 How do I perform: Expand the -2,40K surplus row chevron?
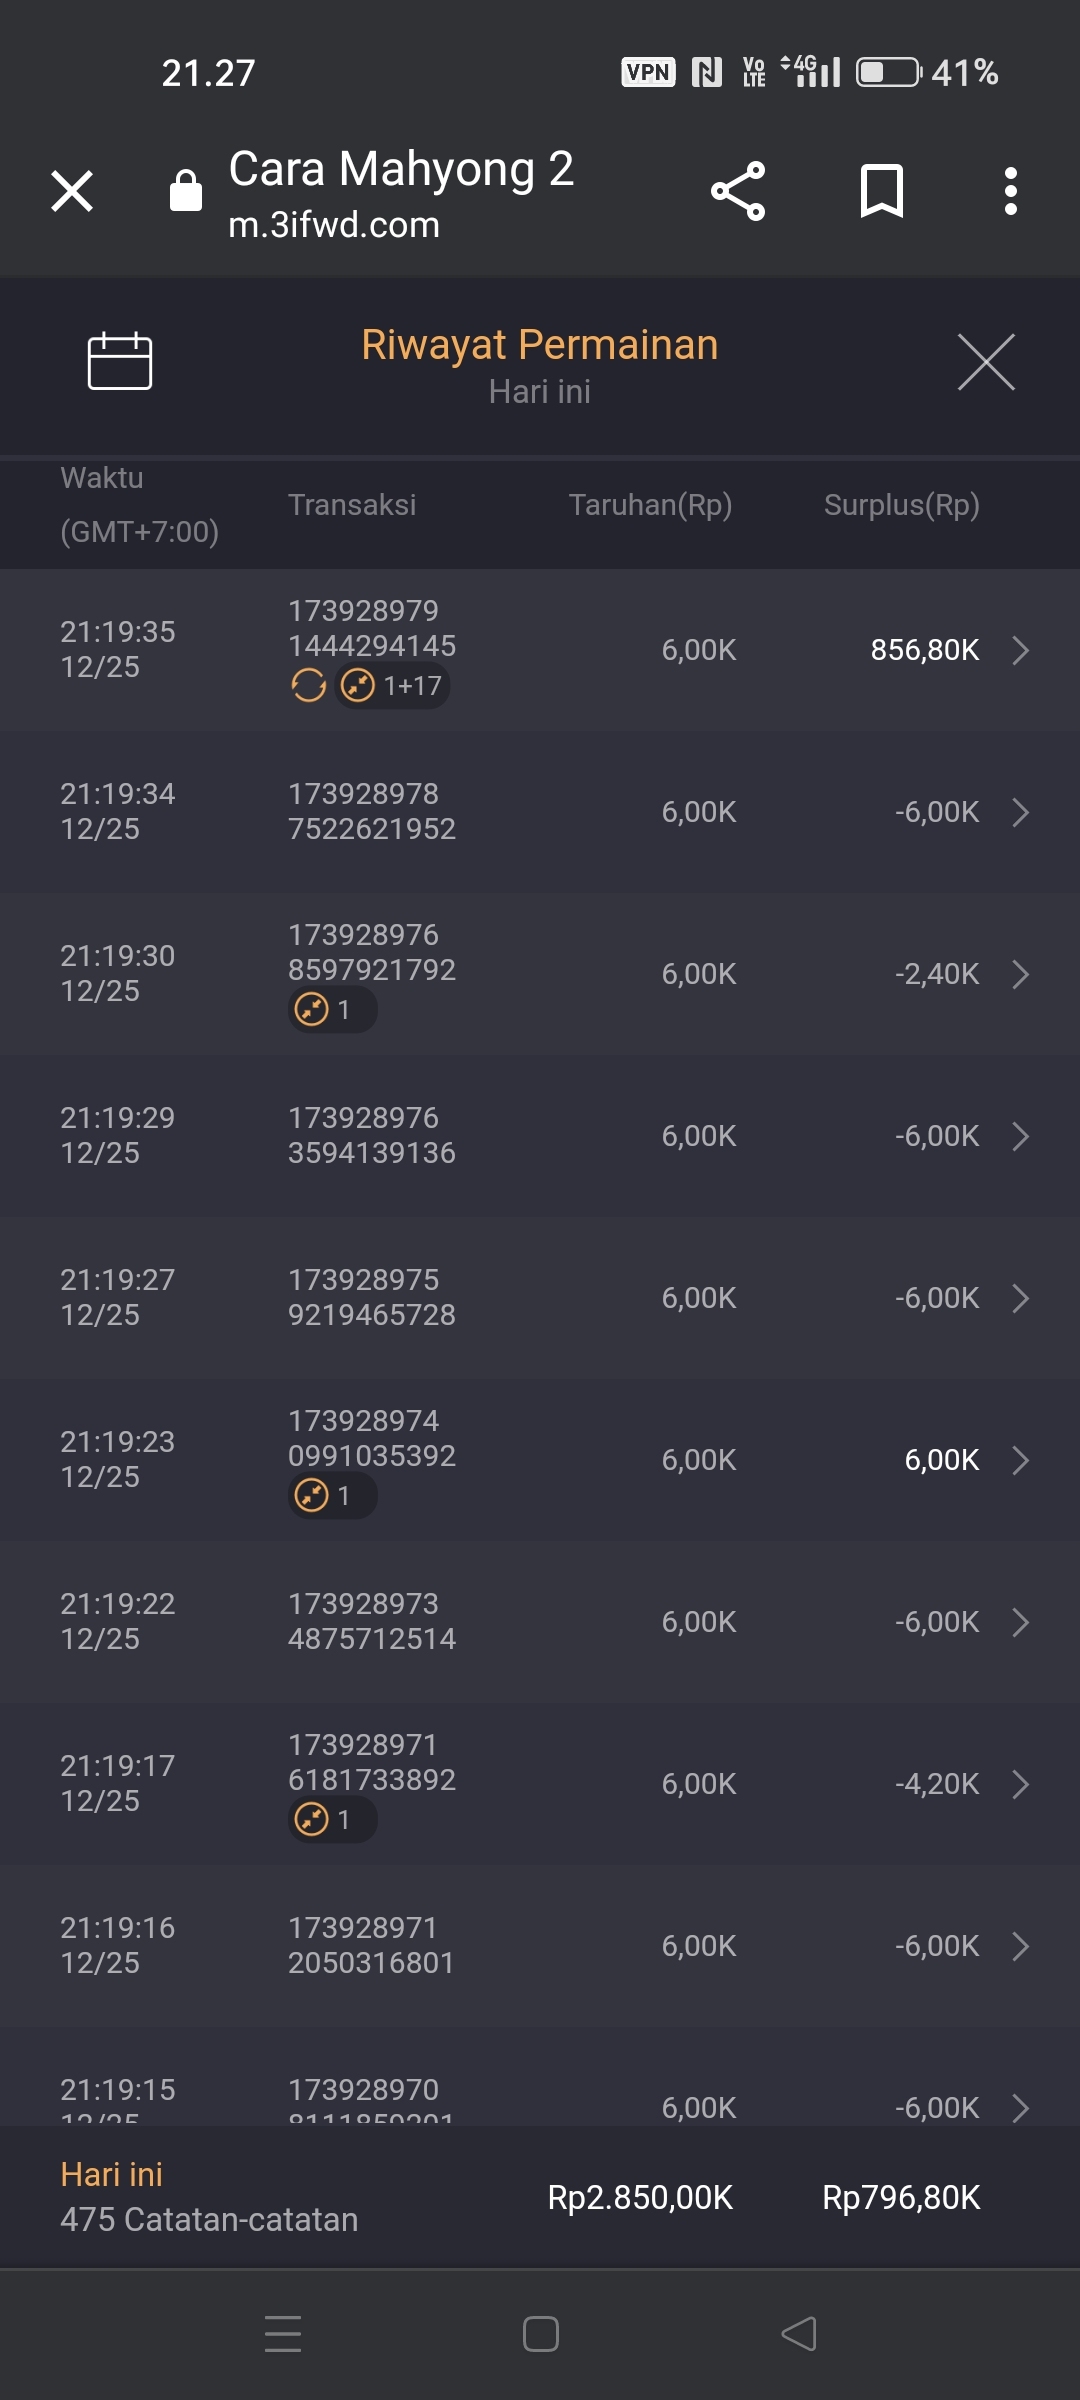coord(1021,974)
